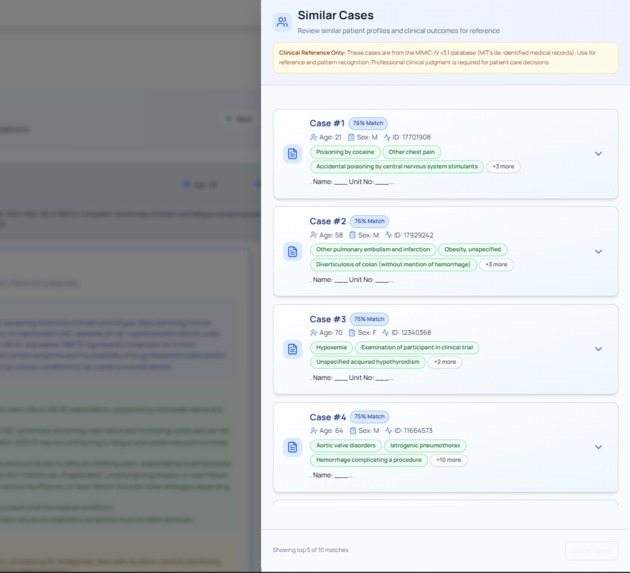Click the document icon for Case #1
630x573 pixels.
(x=292, y=153)
